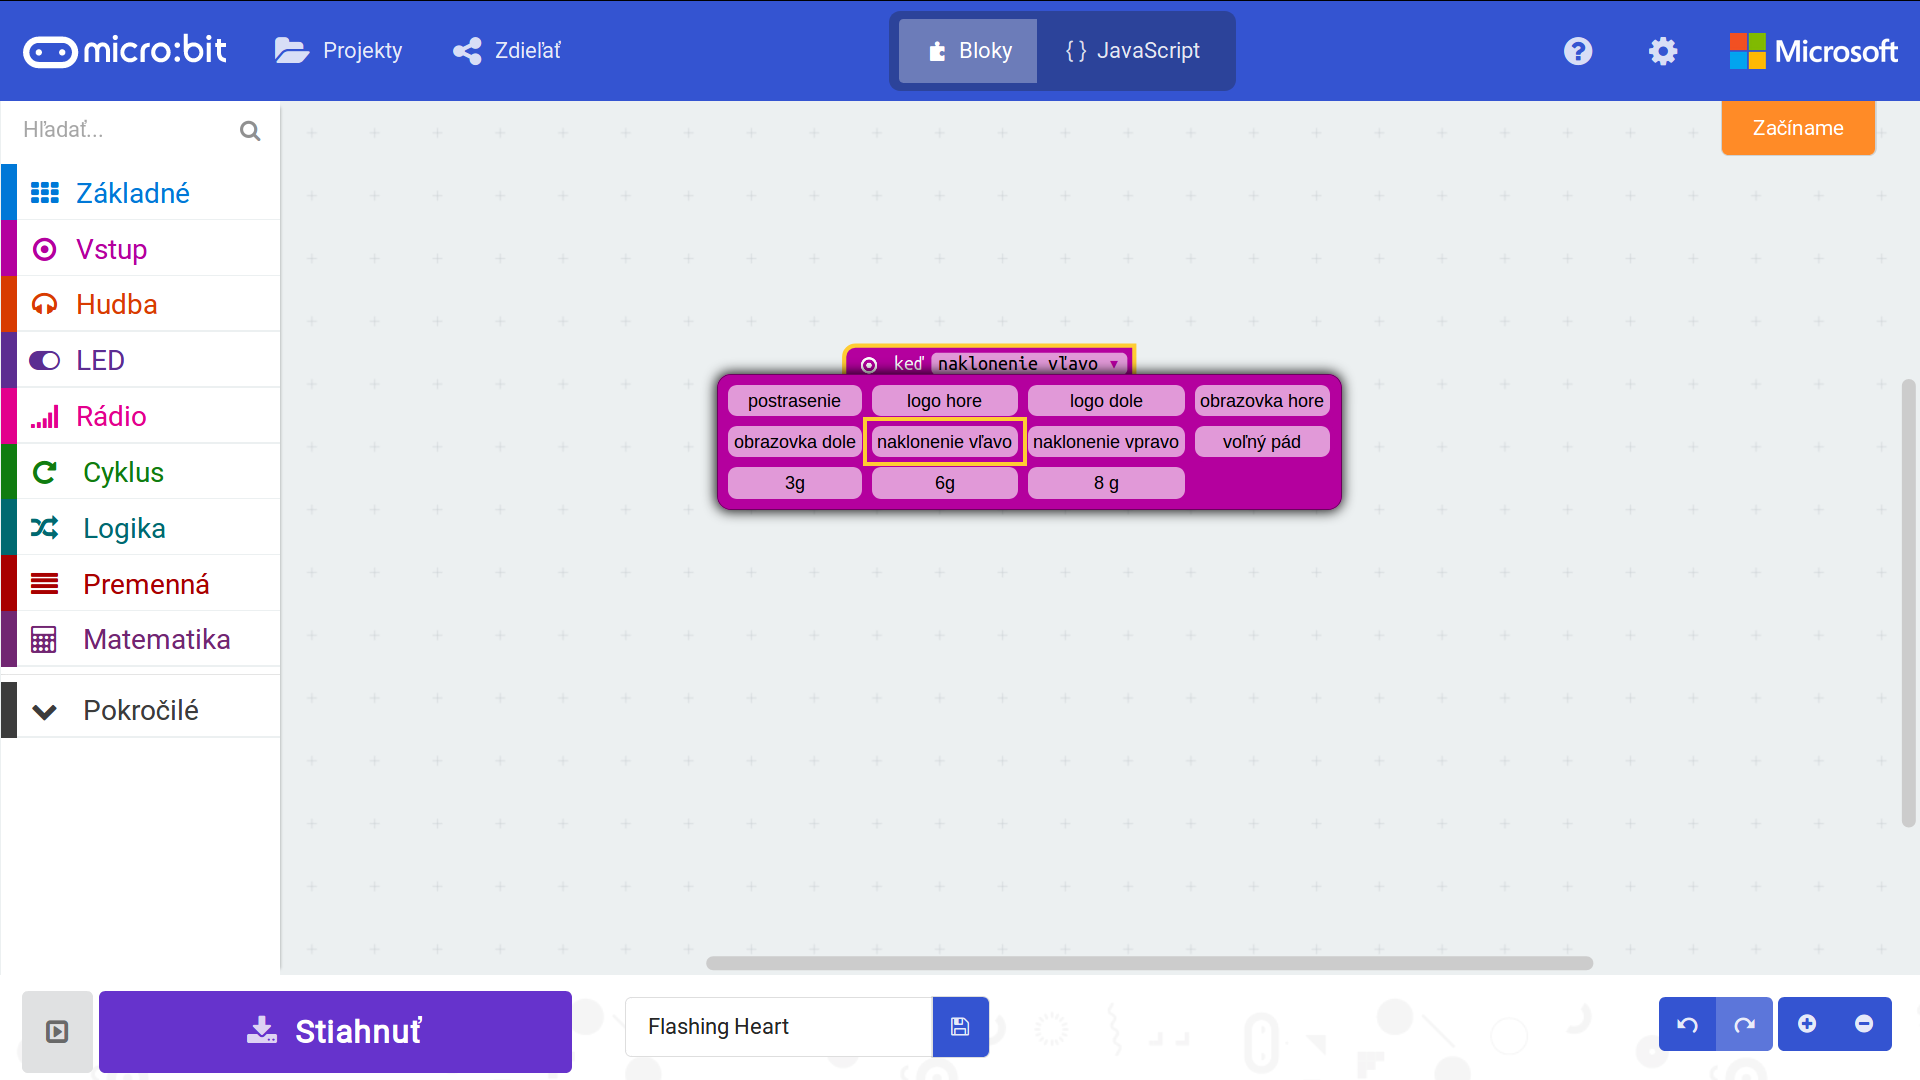Click the search magnifier icon

(x=250, y=131)
